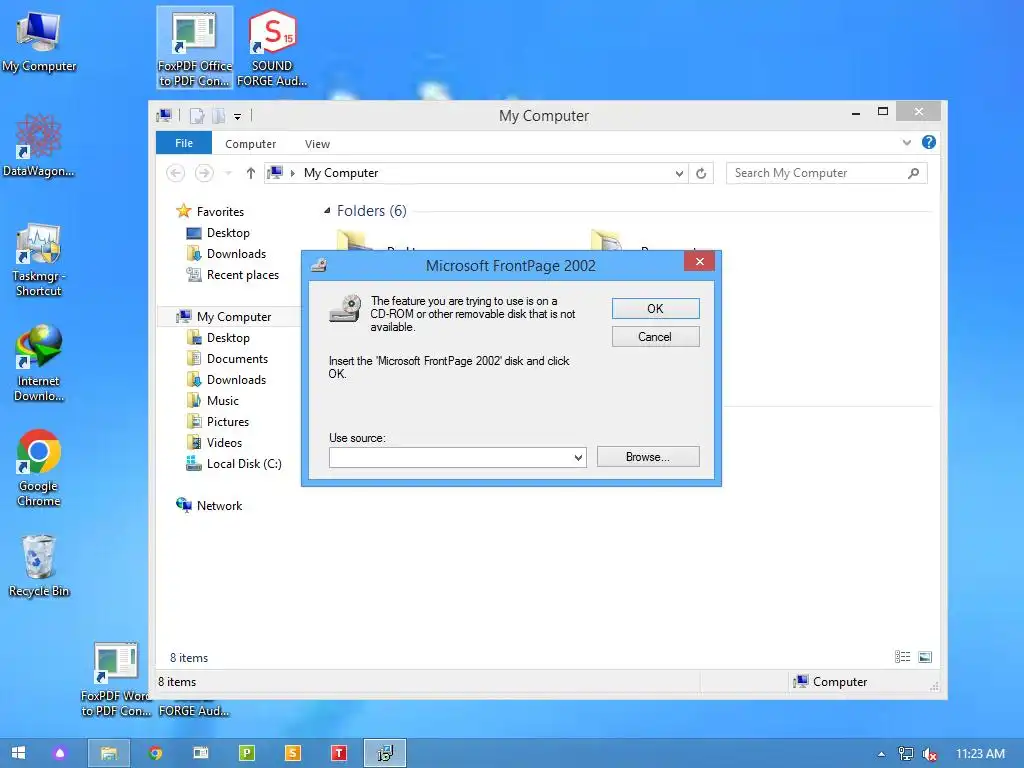Click the installer taskbar icon

pyautogui.click(x=385, y=753)
